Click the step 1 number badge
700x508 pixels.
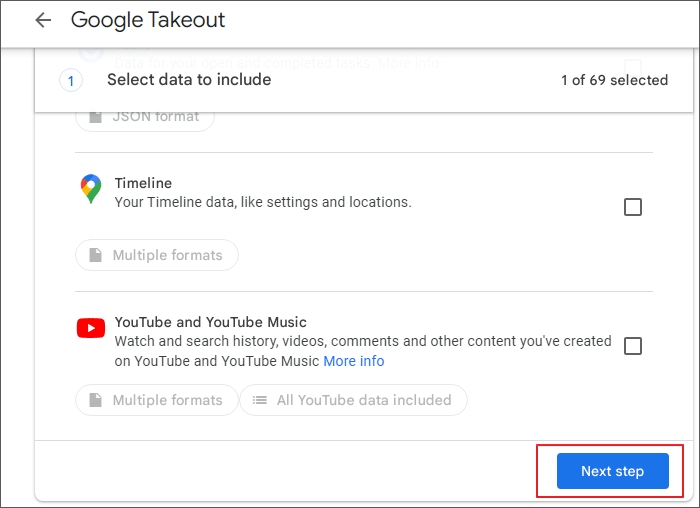pyautogui.click(x=71, y=81)
